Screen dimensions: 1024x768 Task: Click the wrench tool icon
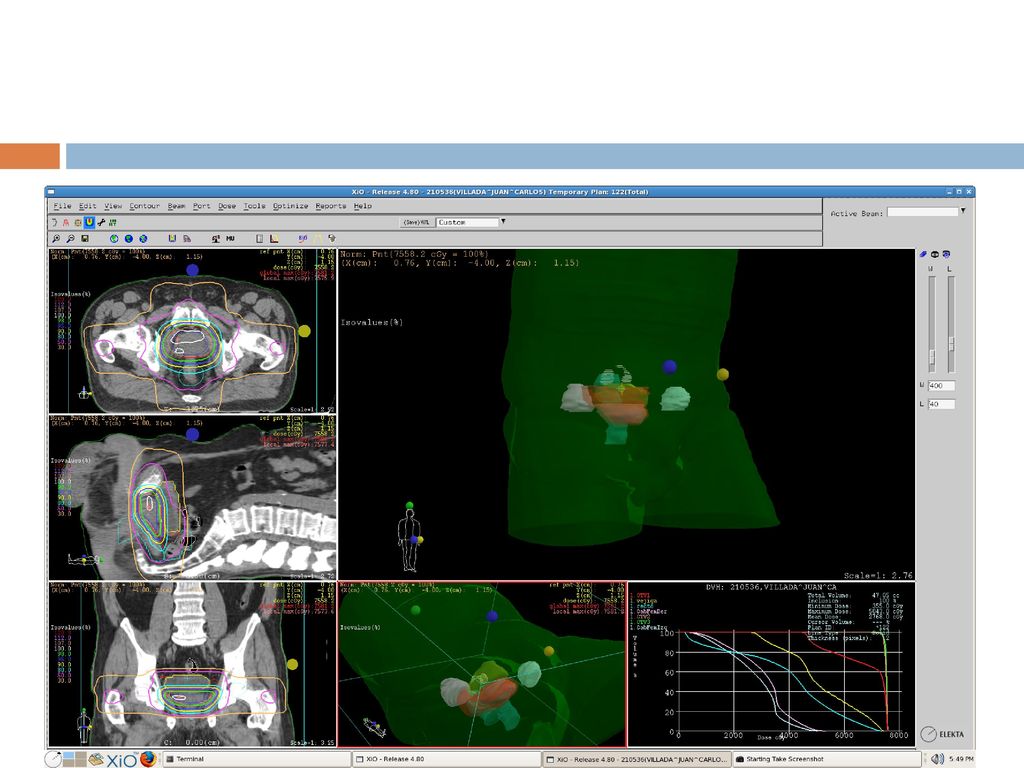pos(101,223)
